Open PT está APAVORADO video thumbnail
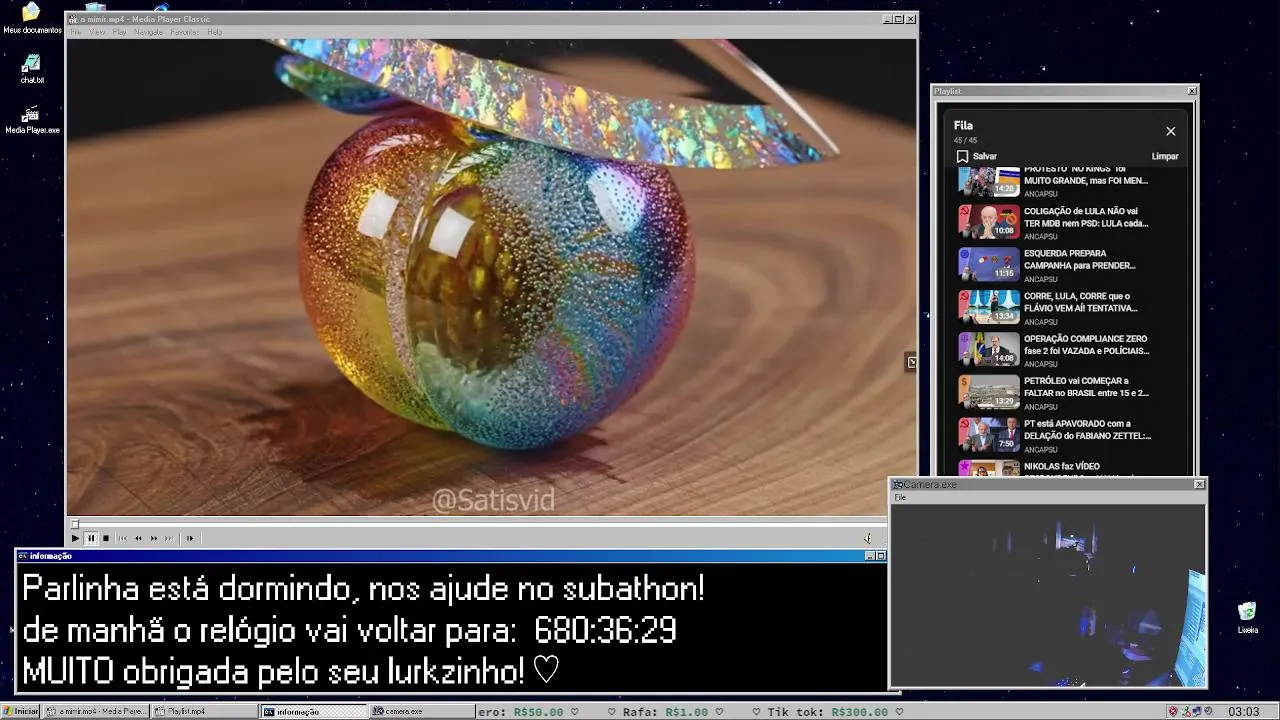Image resolution: width=1280 pixels, height=720 pixels. [x=989, y=434]
